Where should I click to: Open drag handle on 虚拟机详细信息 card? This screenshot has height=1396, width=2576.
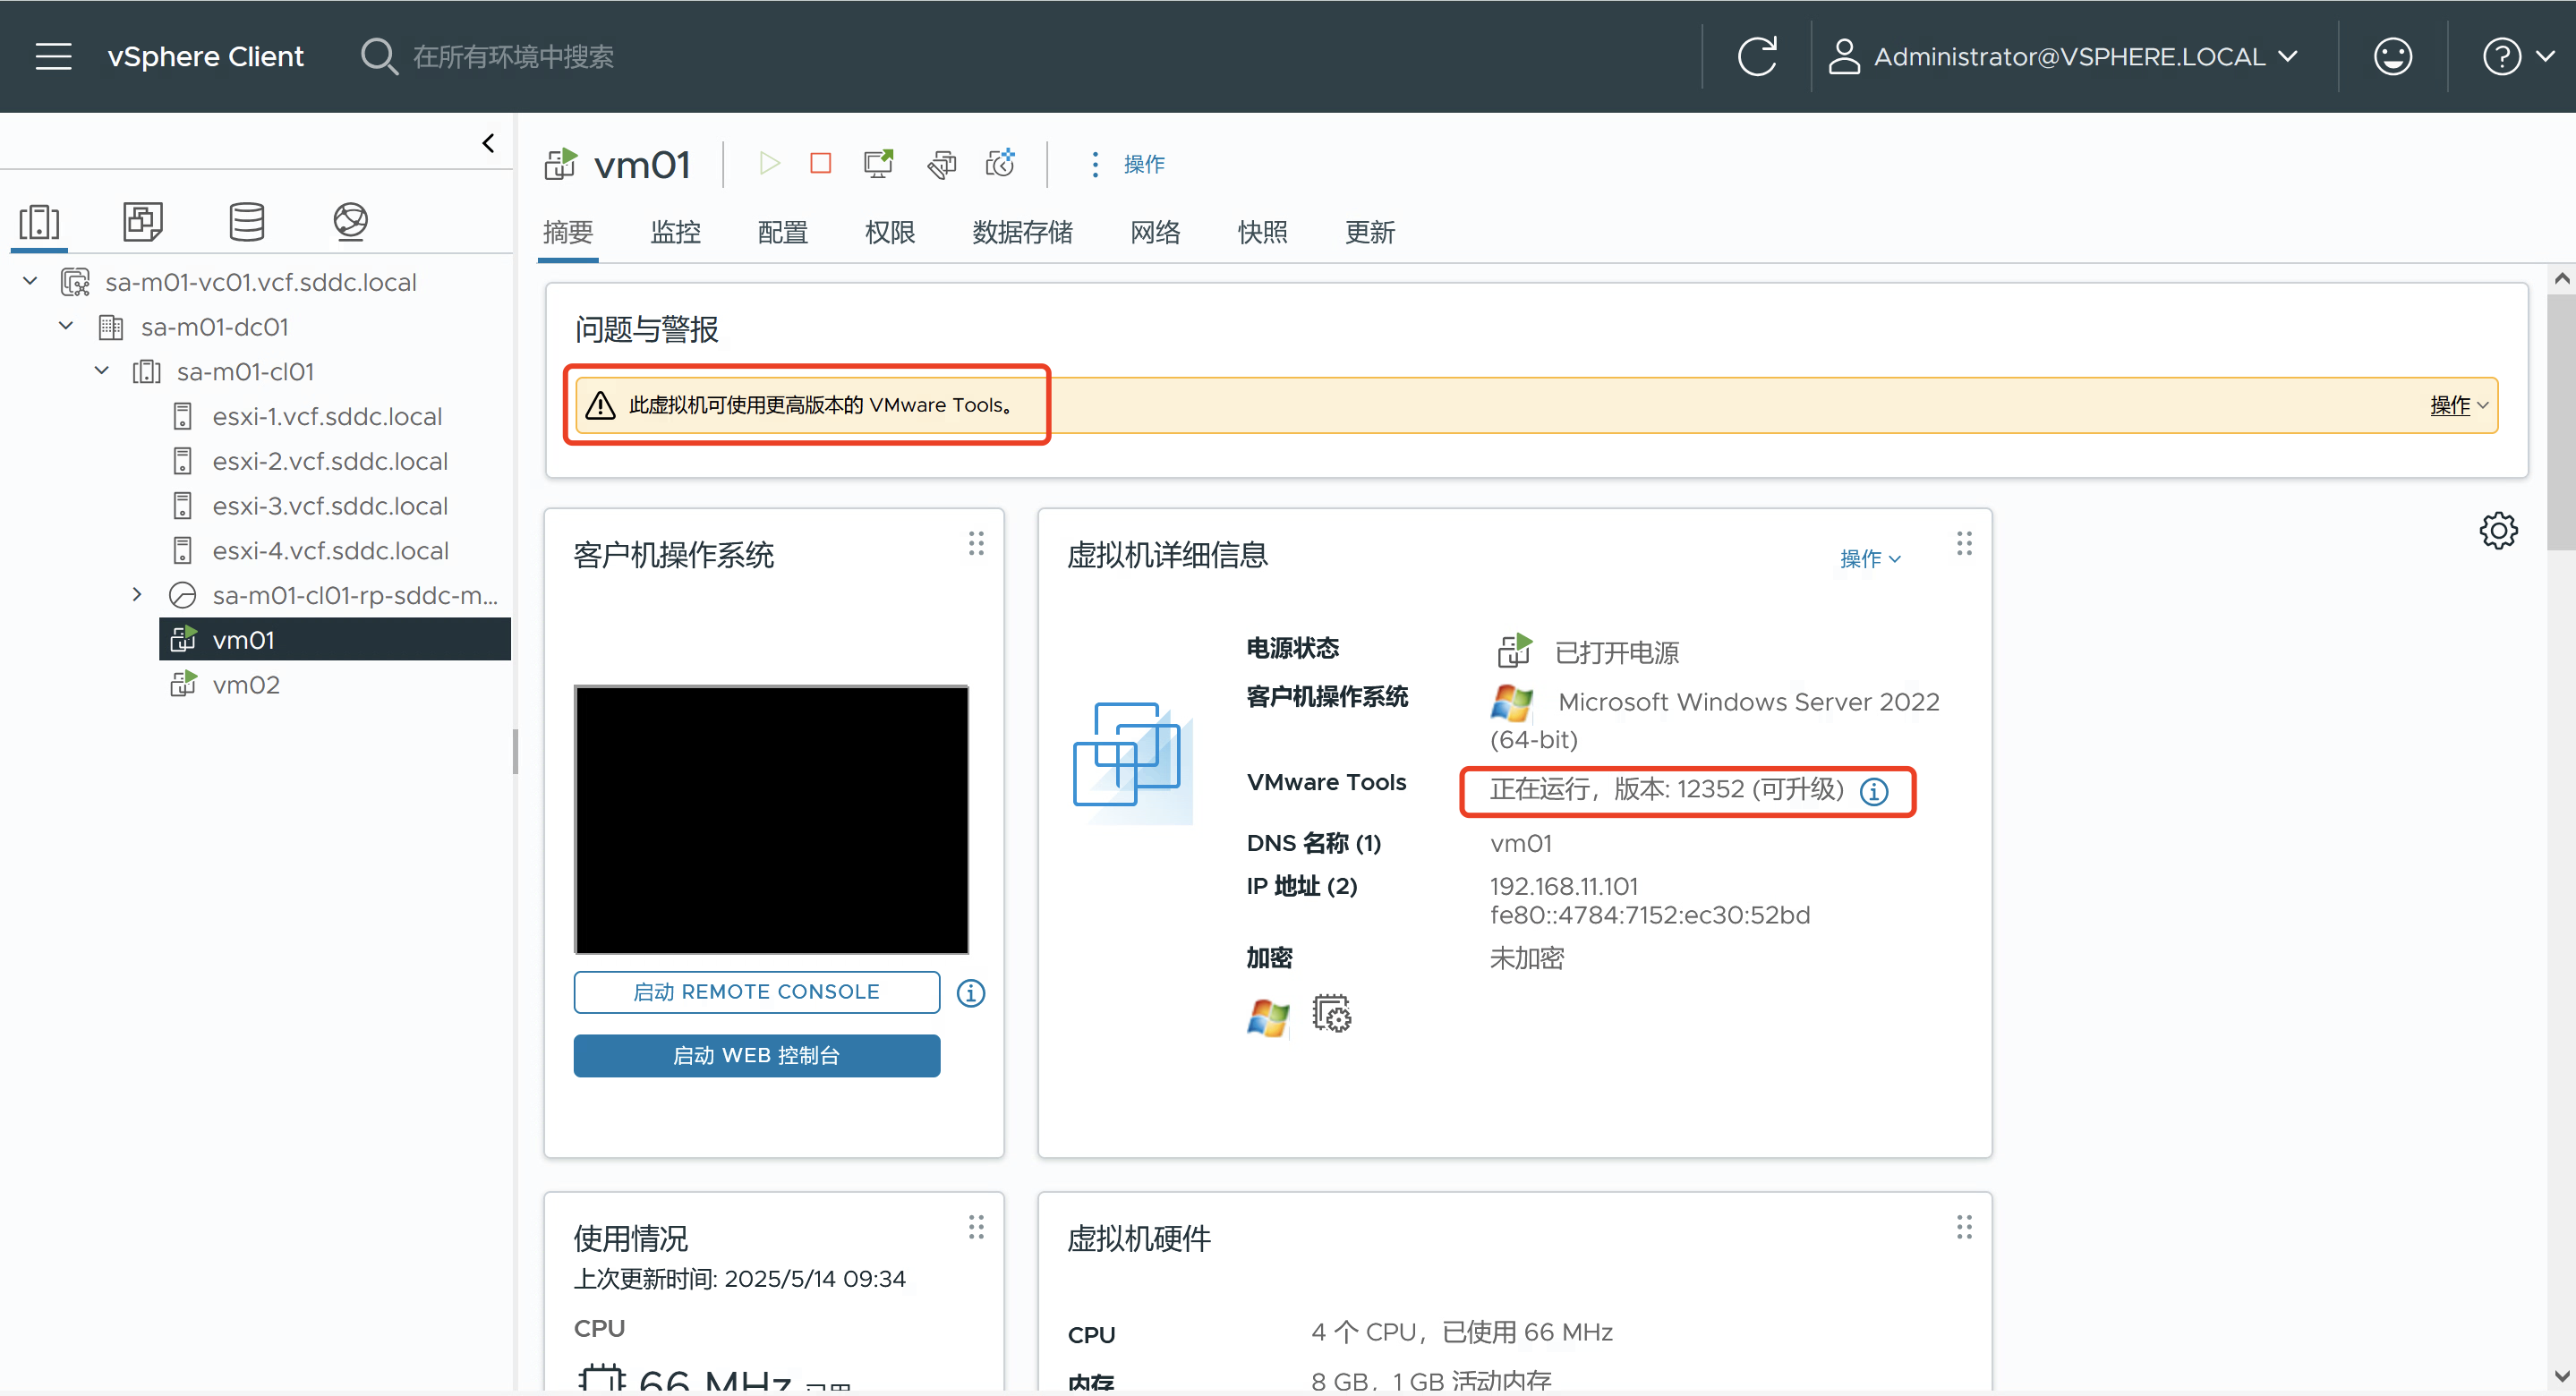[x=1964, y=543]
